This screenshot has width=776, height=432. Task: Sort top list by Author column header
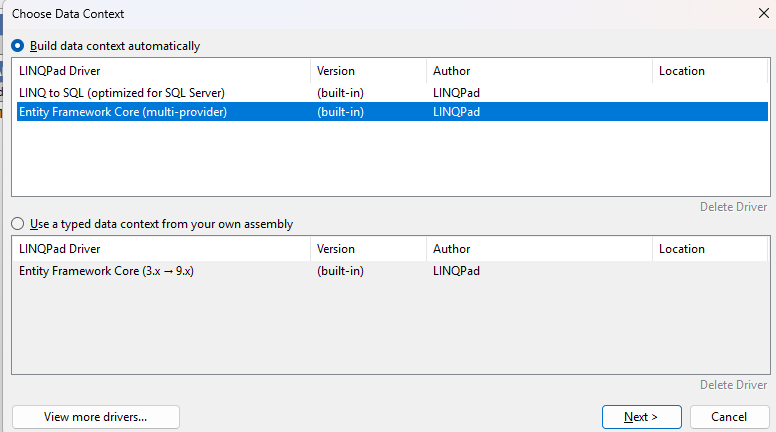(538, 71)
